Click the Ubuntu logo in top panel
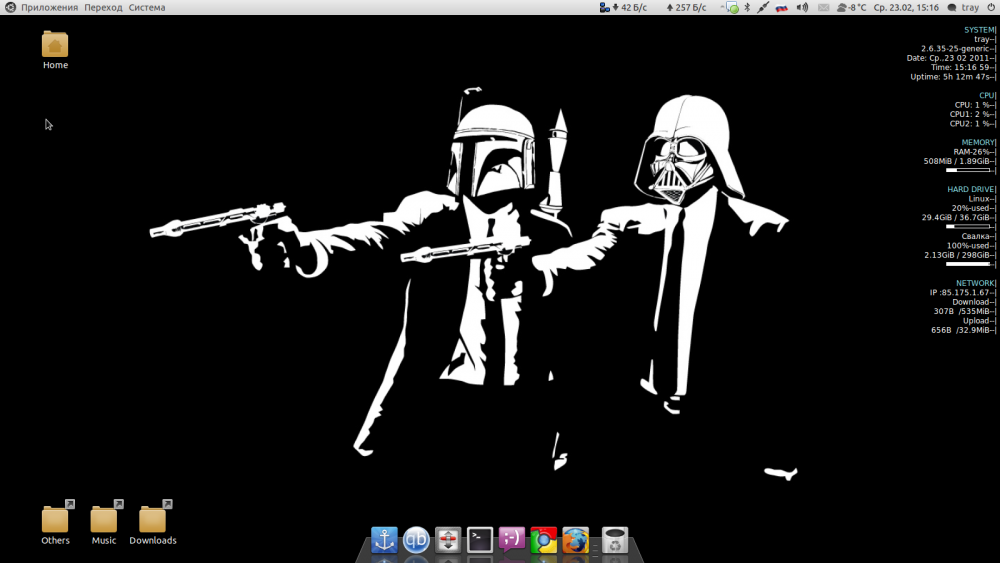Viewport: 1000px width, 563px height. tap(10, 8)
